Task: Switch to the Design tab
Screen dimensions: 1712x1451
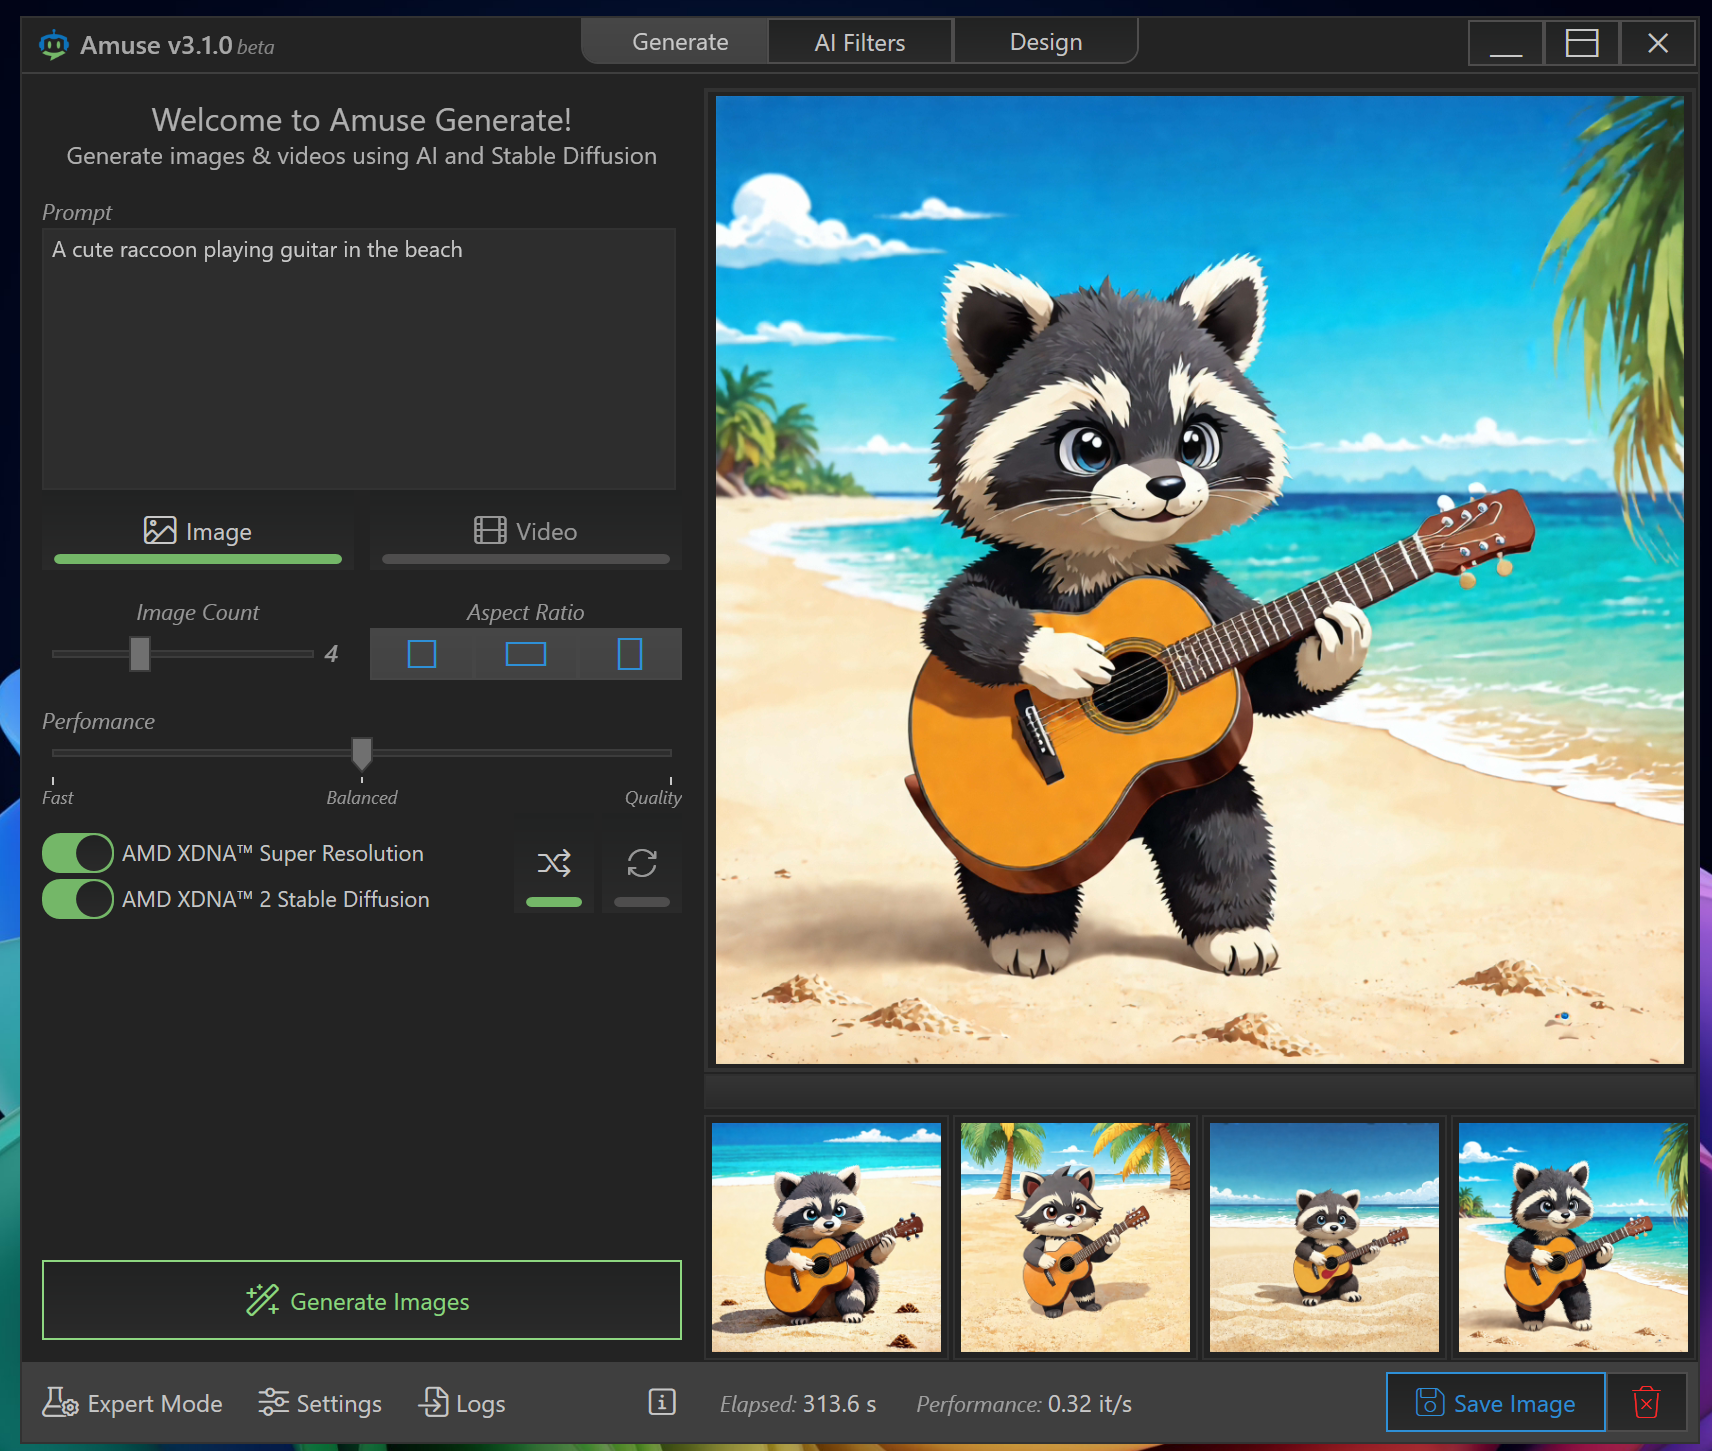Action: point(1046,43)
